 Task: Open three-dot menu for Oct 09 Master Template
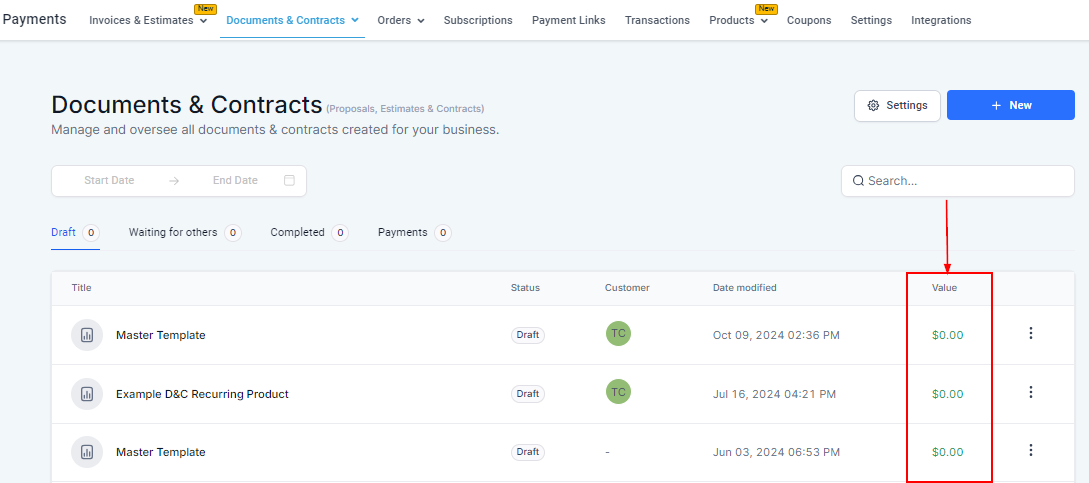[1031, 334]
